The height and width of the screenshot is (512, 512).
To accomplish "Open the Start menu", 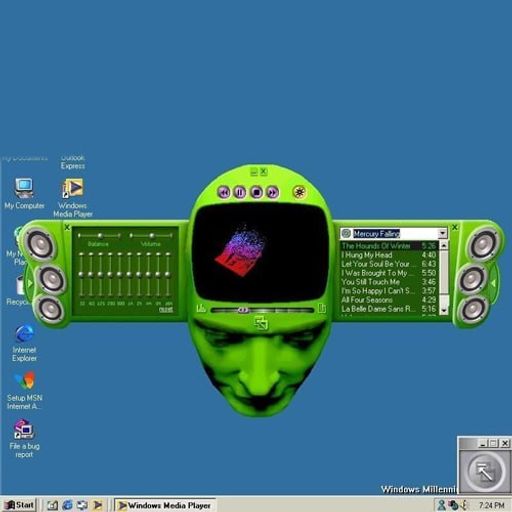I will [x=19, y=505].
